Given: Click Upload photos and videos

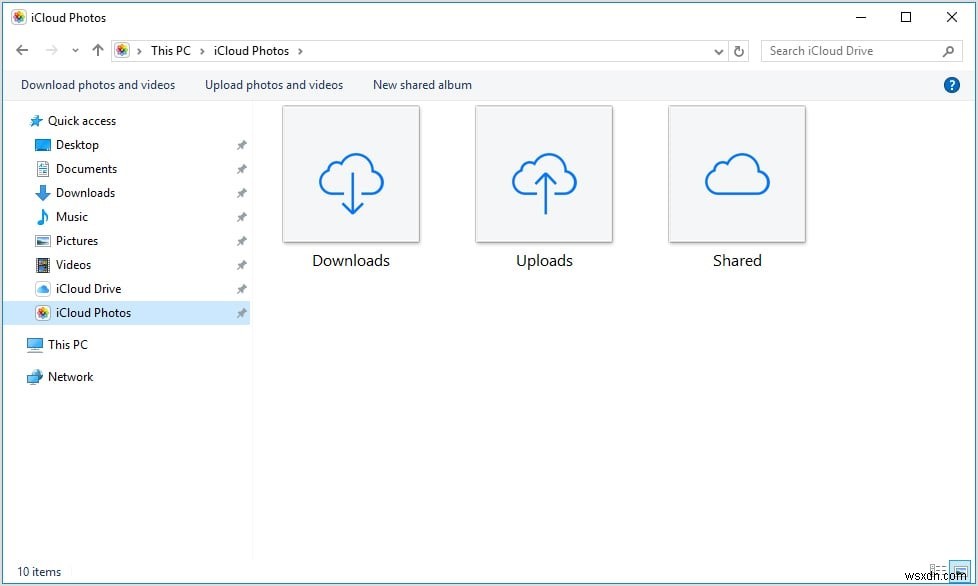Looking at the screenshot, I should pyautogui.click(x=273, y=85).
